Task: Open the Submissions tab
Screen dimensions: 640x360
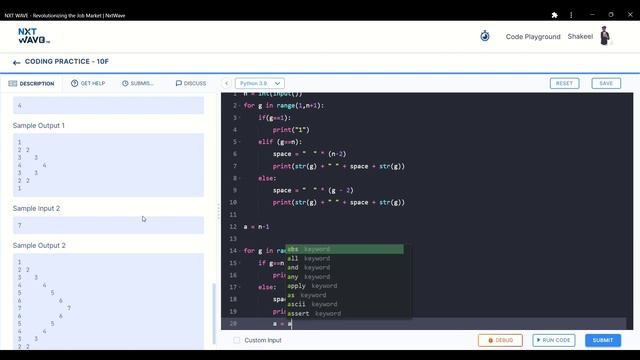Action: 138,83
